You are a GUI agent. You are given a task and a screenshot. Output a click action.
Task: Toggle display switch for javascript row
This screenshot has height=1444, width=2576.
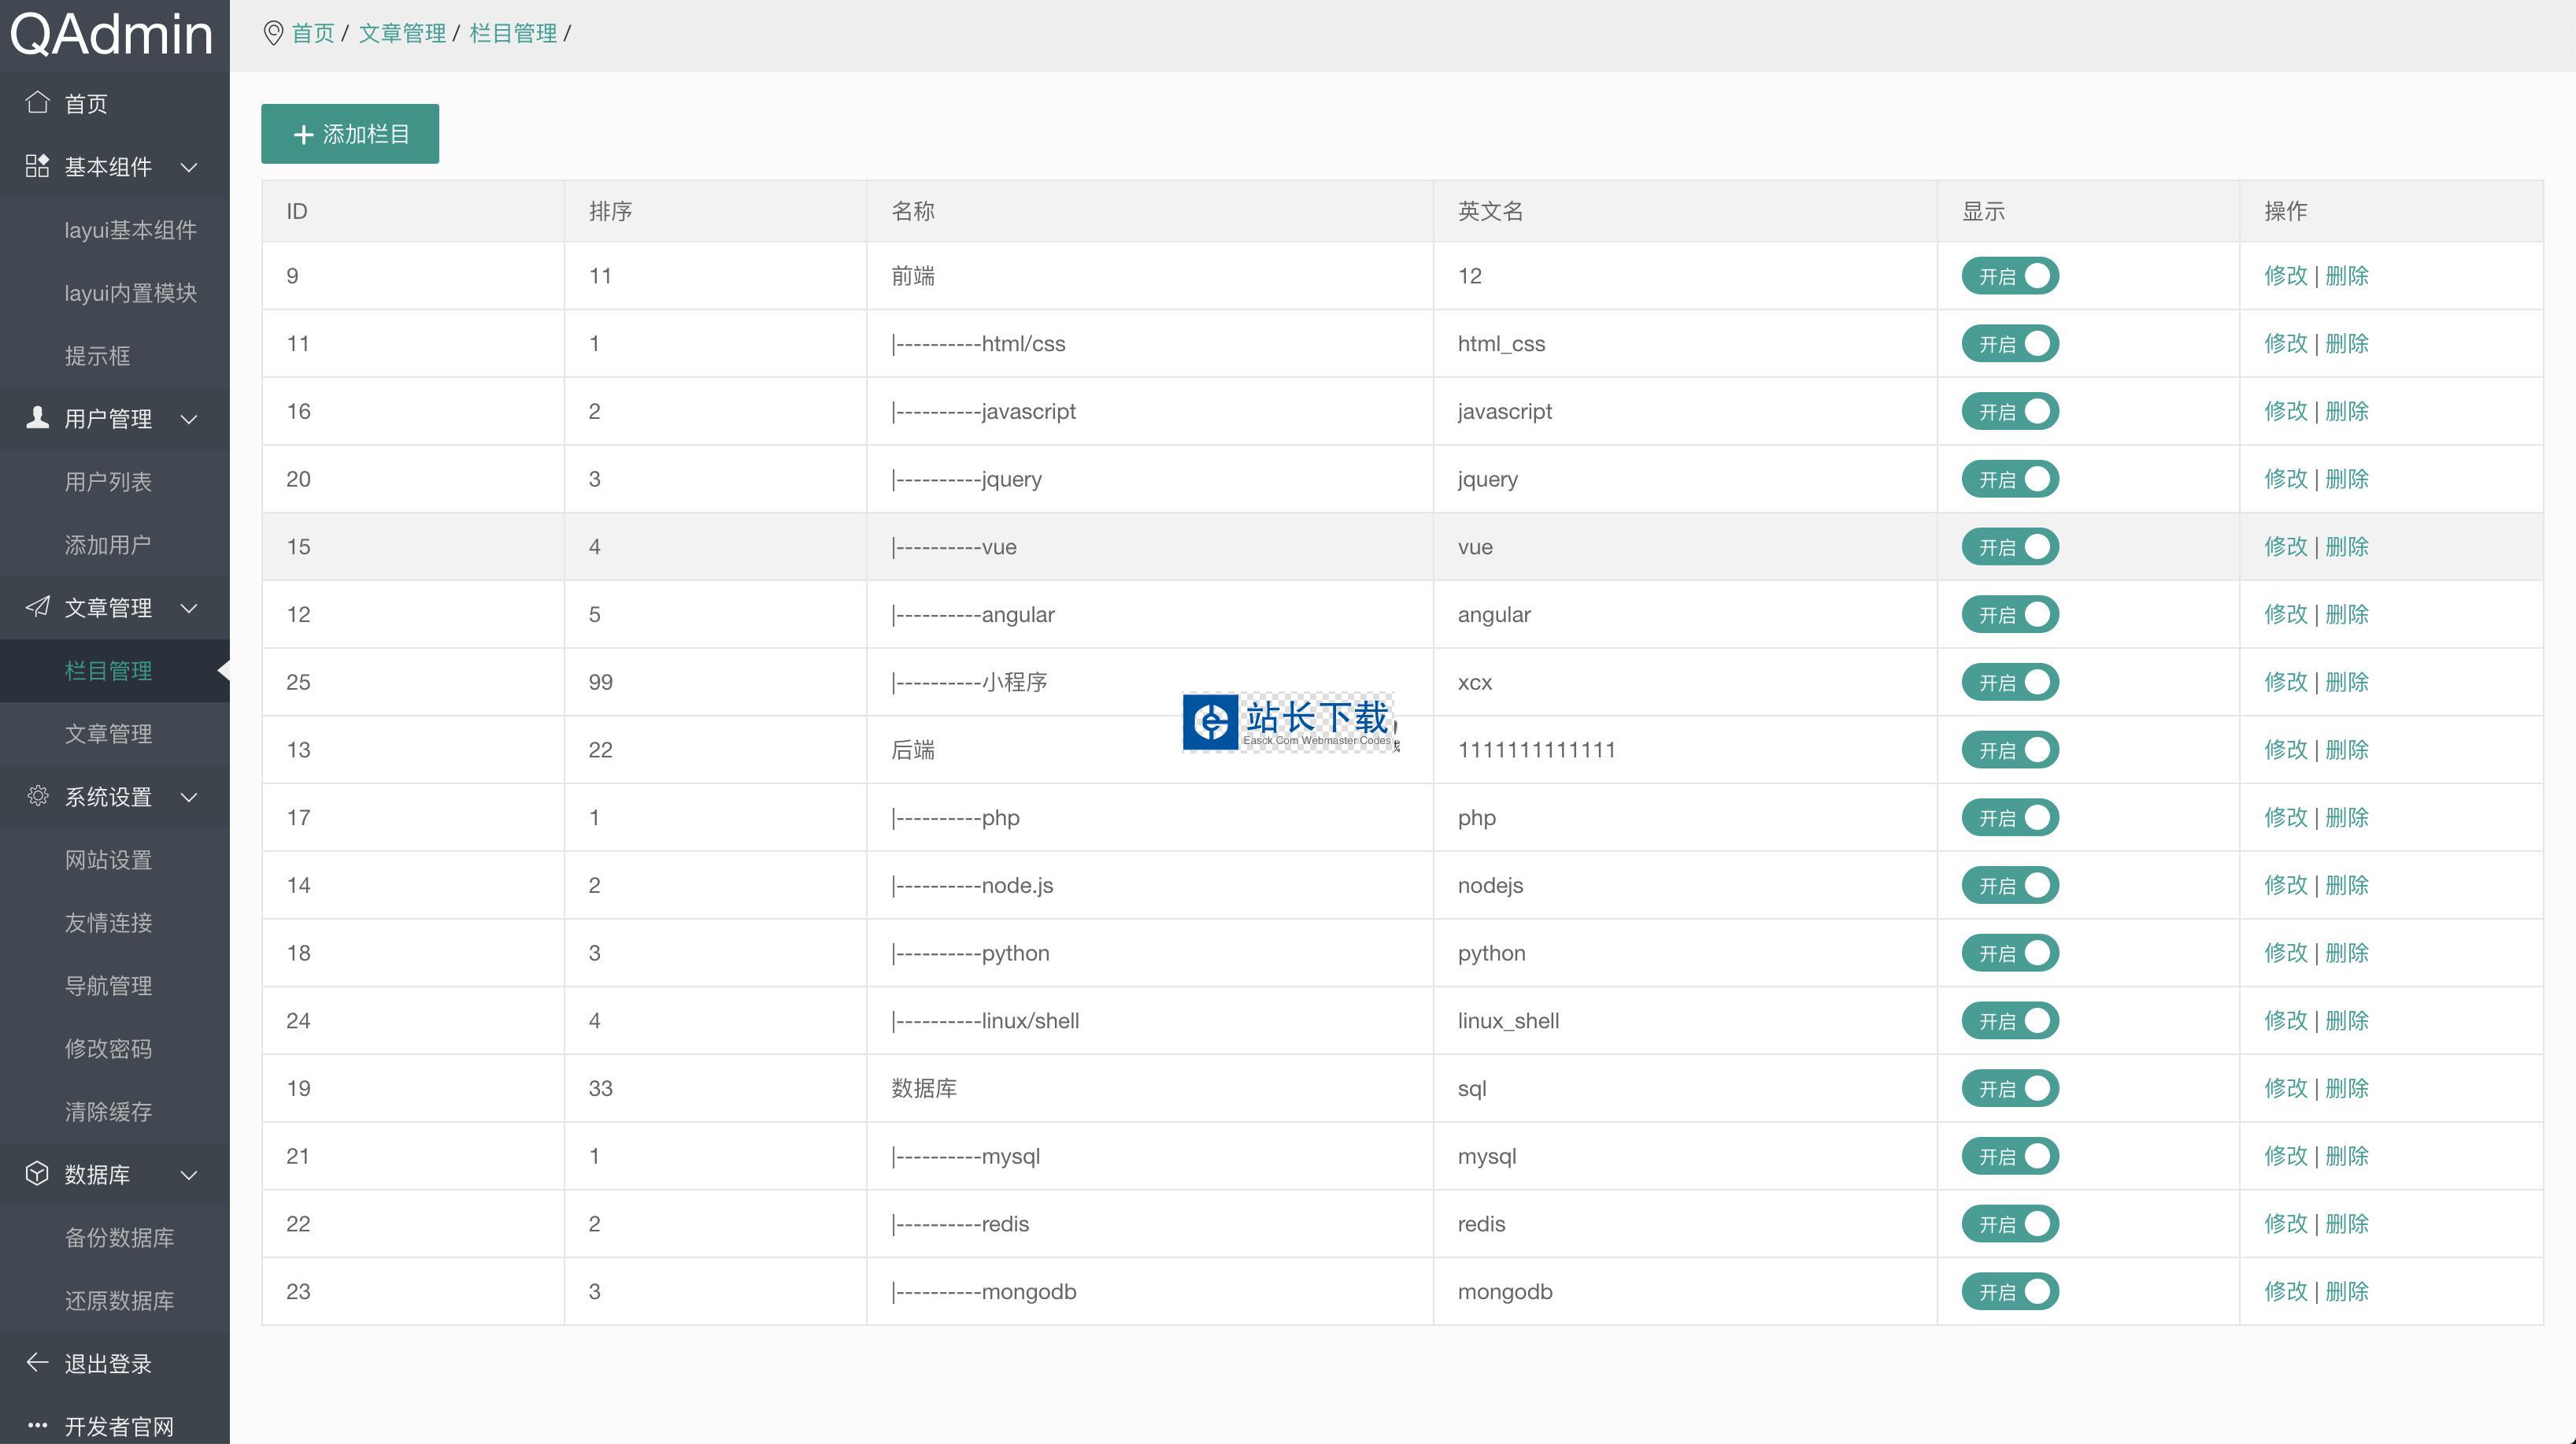pyautogui.click(x=2009, y=411)
